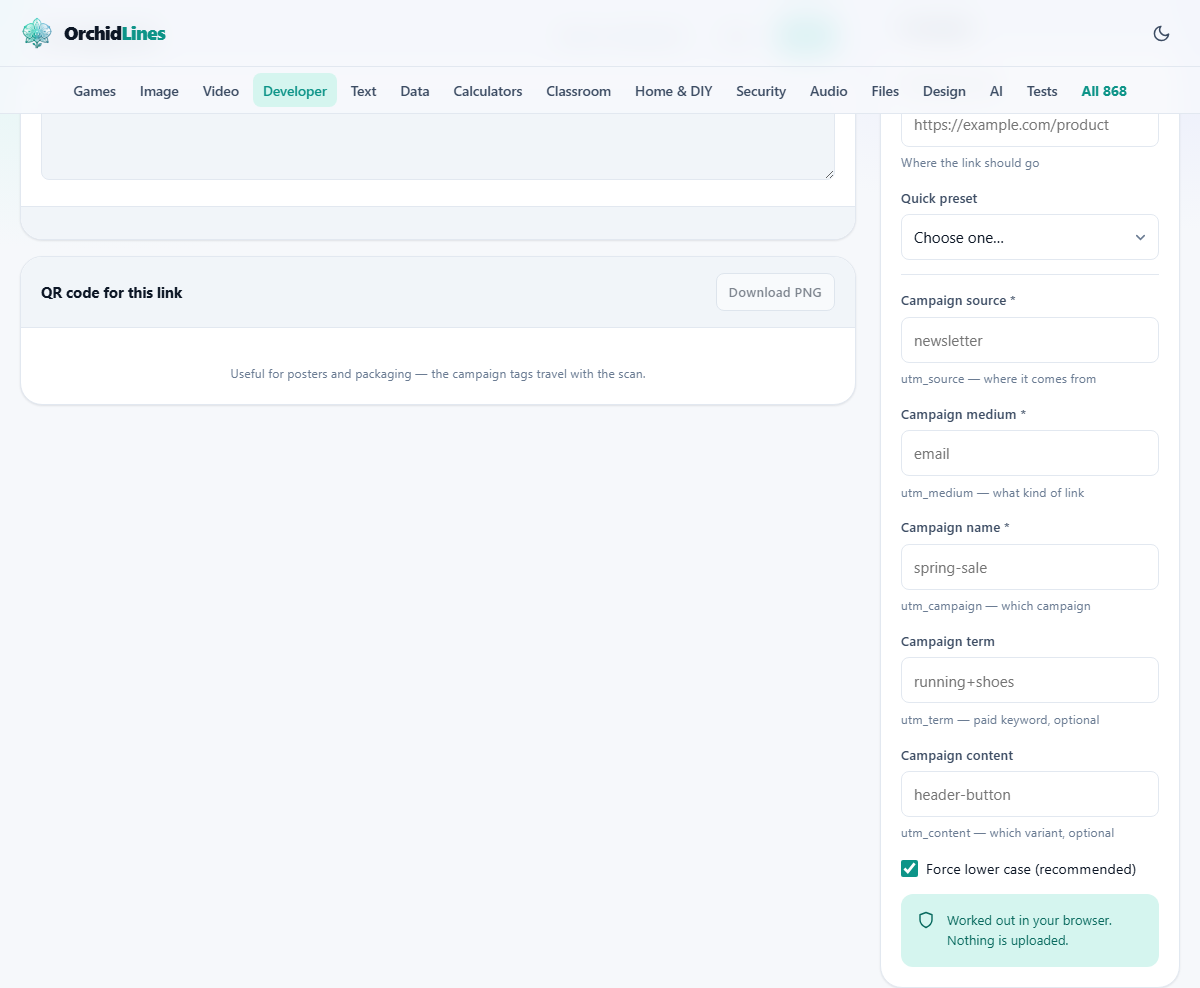Click the 'utm_content — which variant, optional' hint
The width and height of the screenshot is (1200, 988).
[x=1007, y=833]
